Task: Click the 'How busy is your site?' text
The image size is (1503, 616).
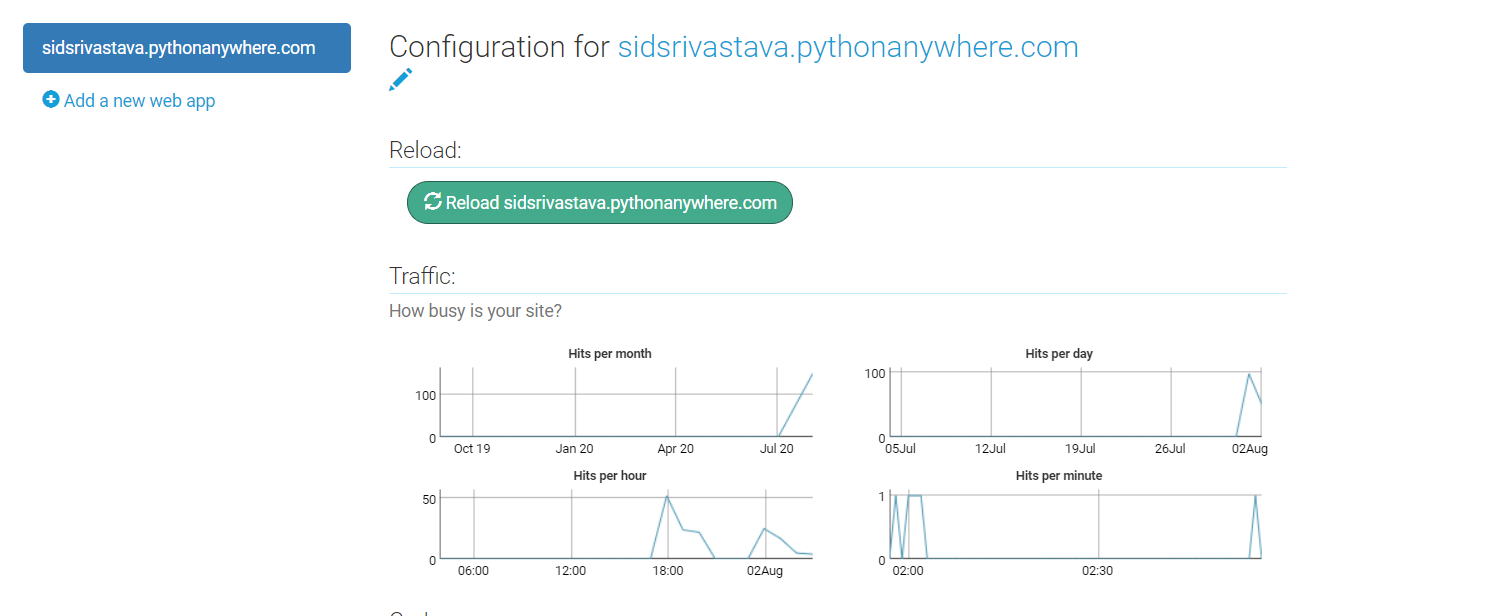Action: [475, 311]
